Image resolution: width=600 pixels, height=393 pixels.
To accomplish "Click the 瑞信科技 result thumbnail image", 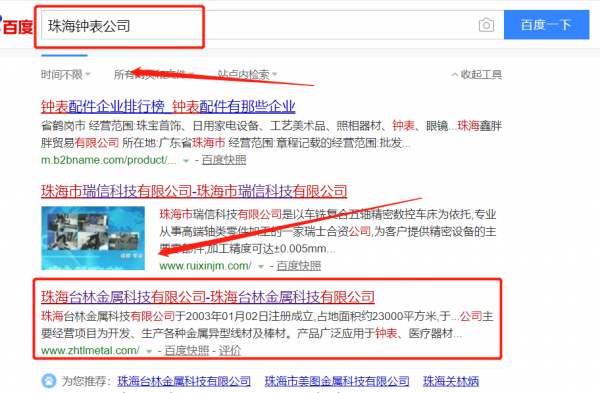I will click(x=93, y=238).
